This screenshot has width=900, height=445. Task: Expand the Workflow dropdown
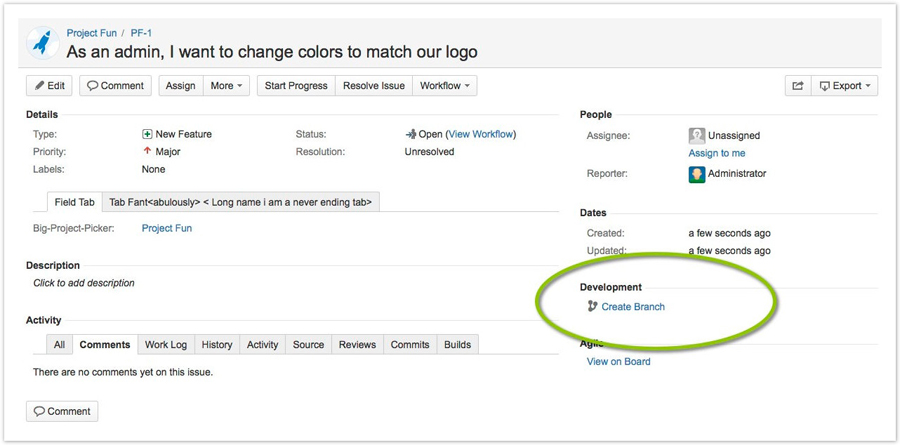pos(445,86)
